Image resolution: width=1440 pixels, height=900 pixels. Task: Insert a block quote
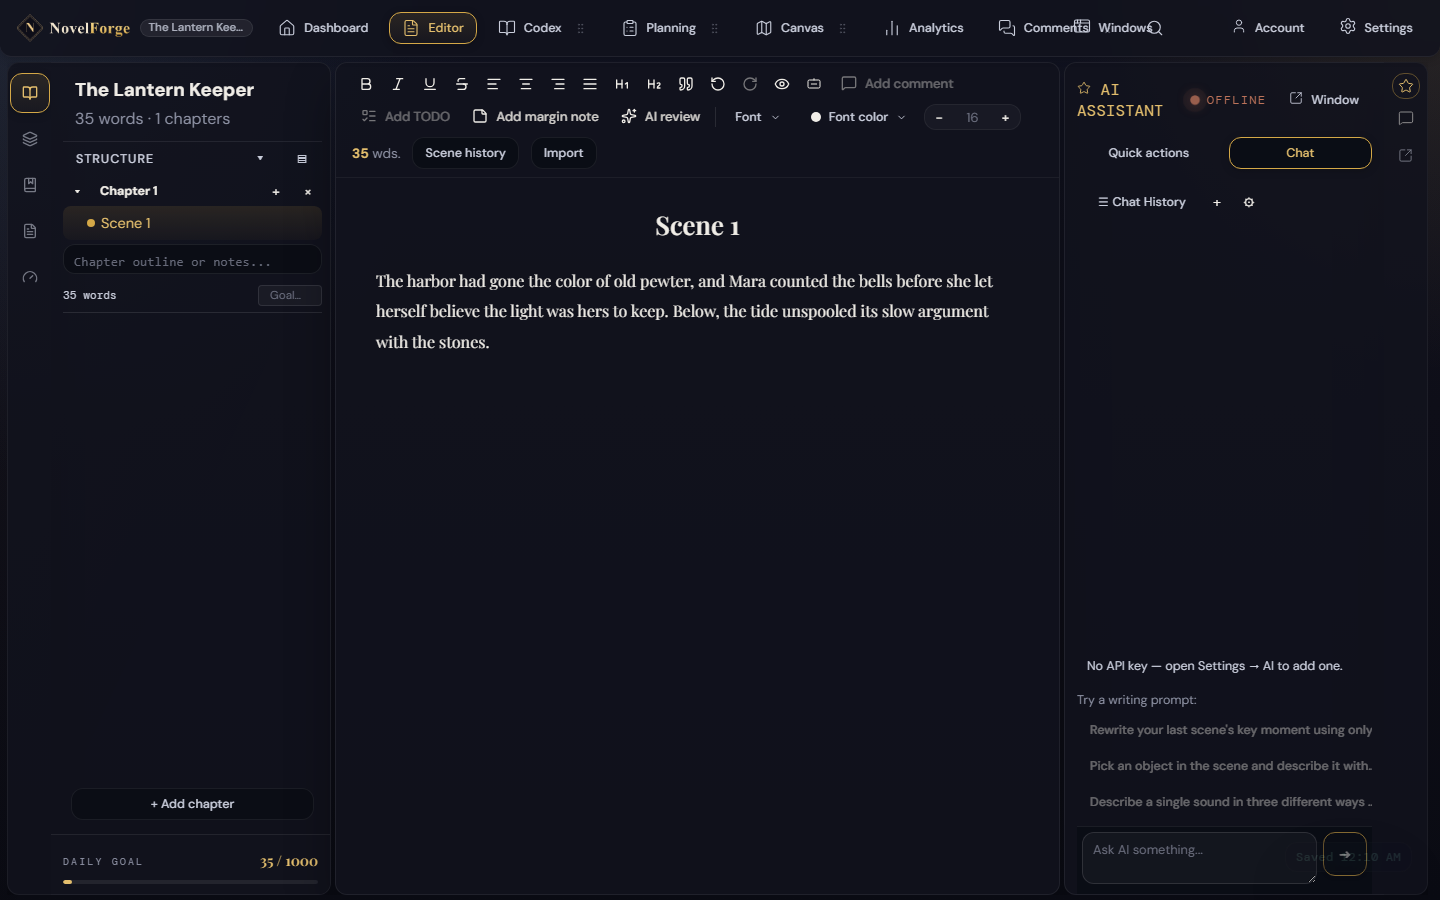686,84
